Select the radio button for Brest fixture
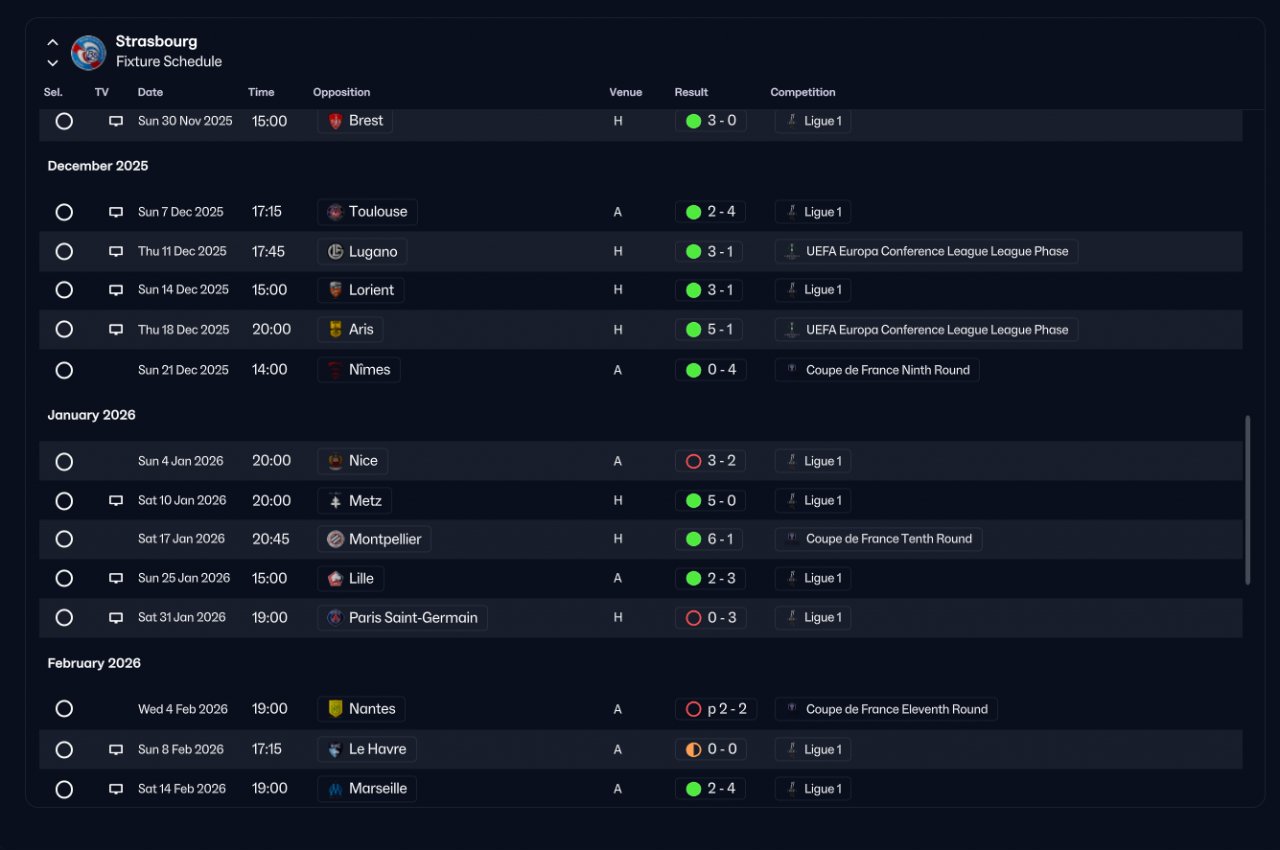1280x850 pixels. [64, 121]
